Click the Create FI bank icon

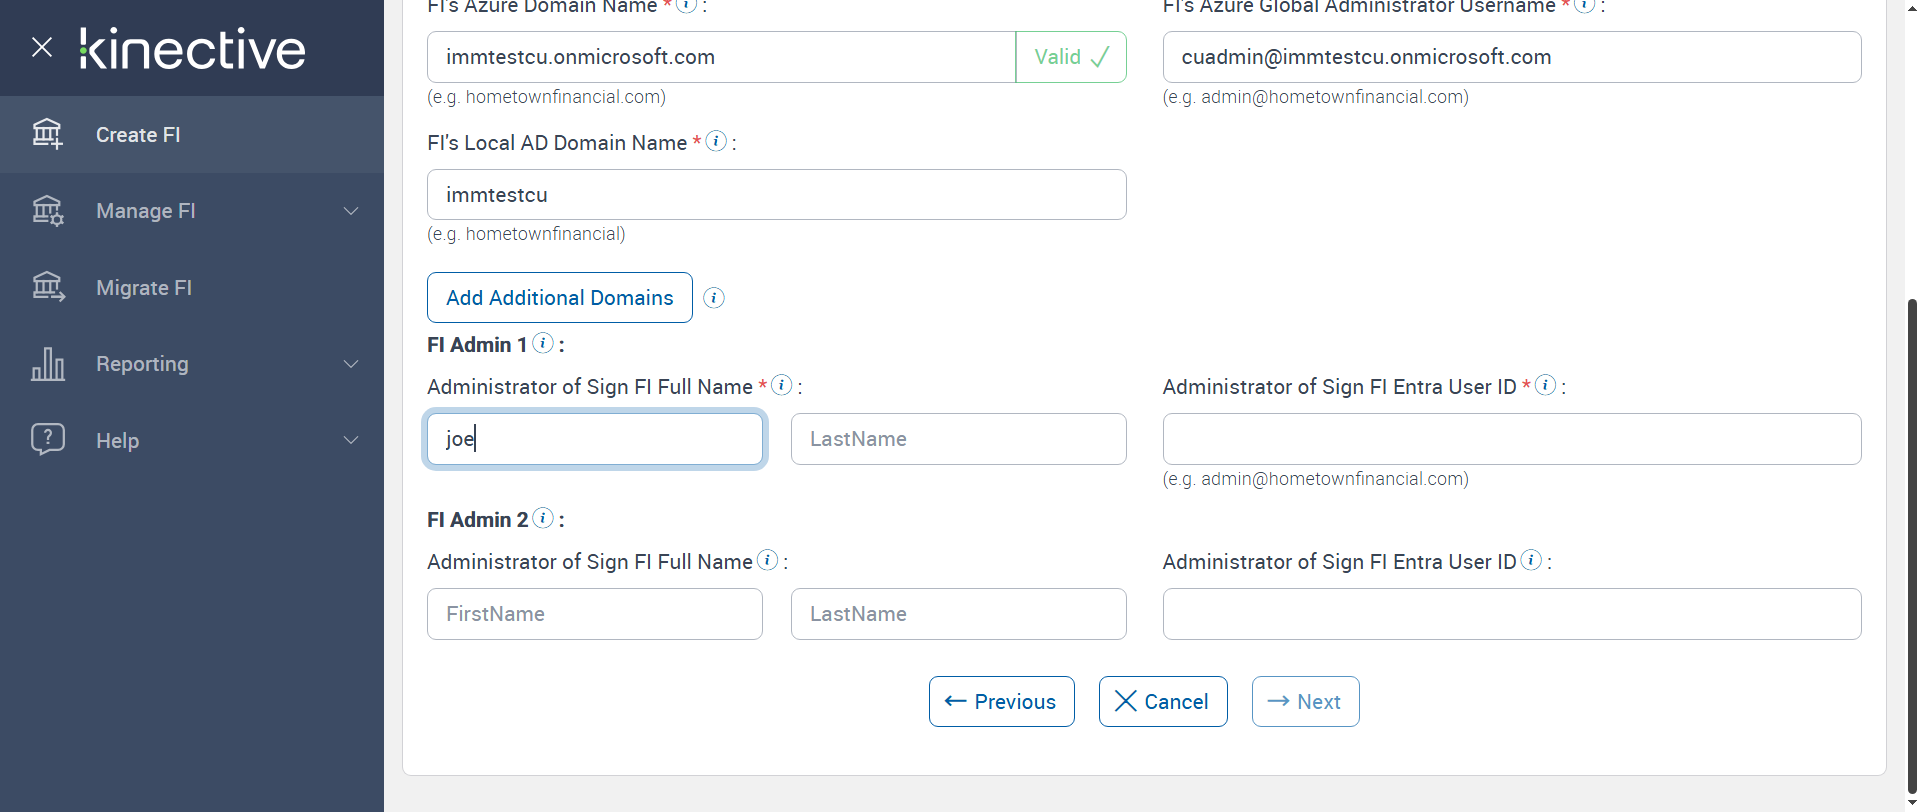pos(47,134)
